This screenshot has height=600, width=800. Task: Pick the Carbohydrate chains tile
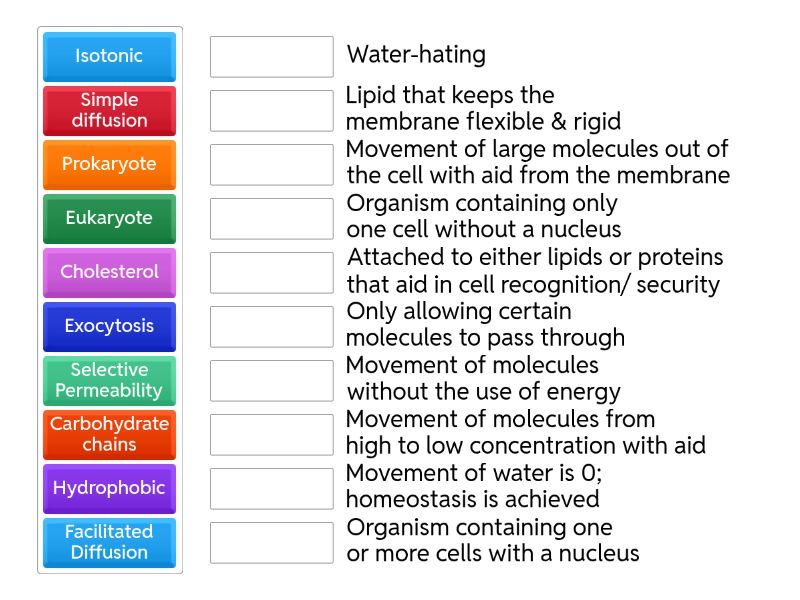[x=109, y=434]
